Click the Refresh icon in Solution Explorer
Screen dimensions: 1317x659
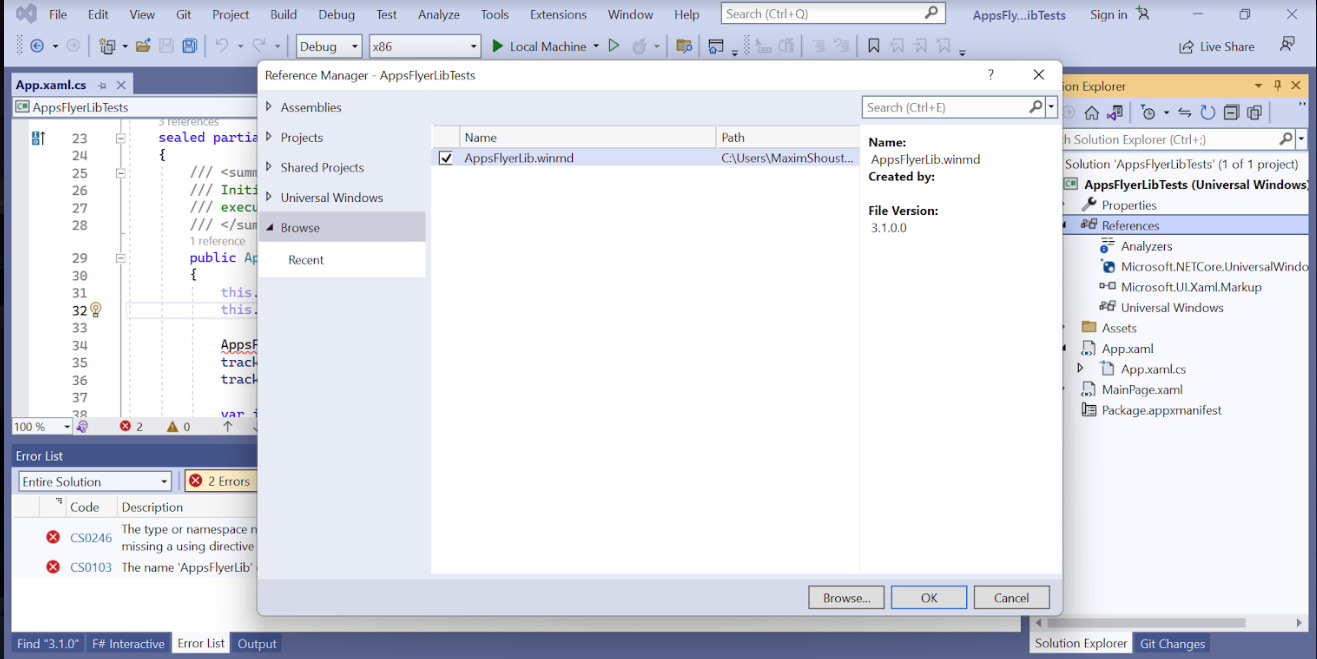pyautogui.click(x=1208, y=113)
